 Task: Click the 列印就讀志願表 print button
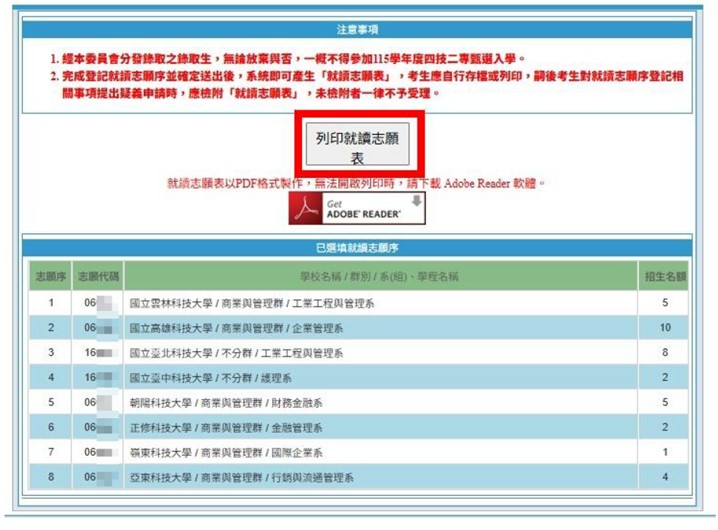point(356,147)
